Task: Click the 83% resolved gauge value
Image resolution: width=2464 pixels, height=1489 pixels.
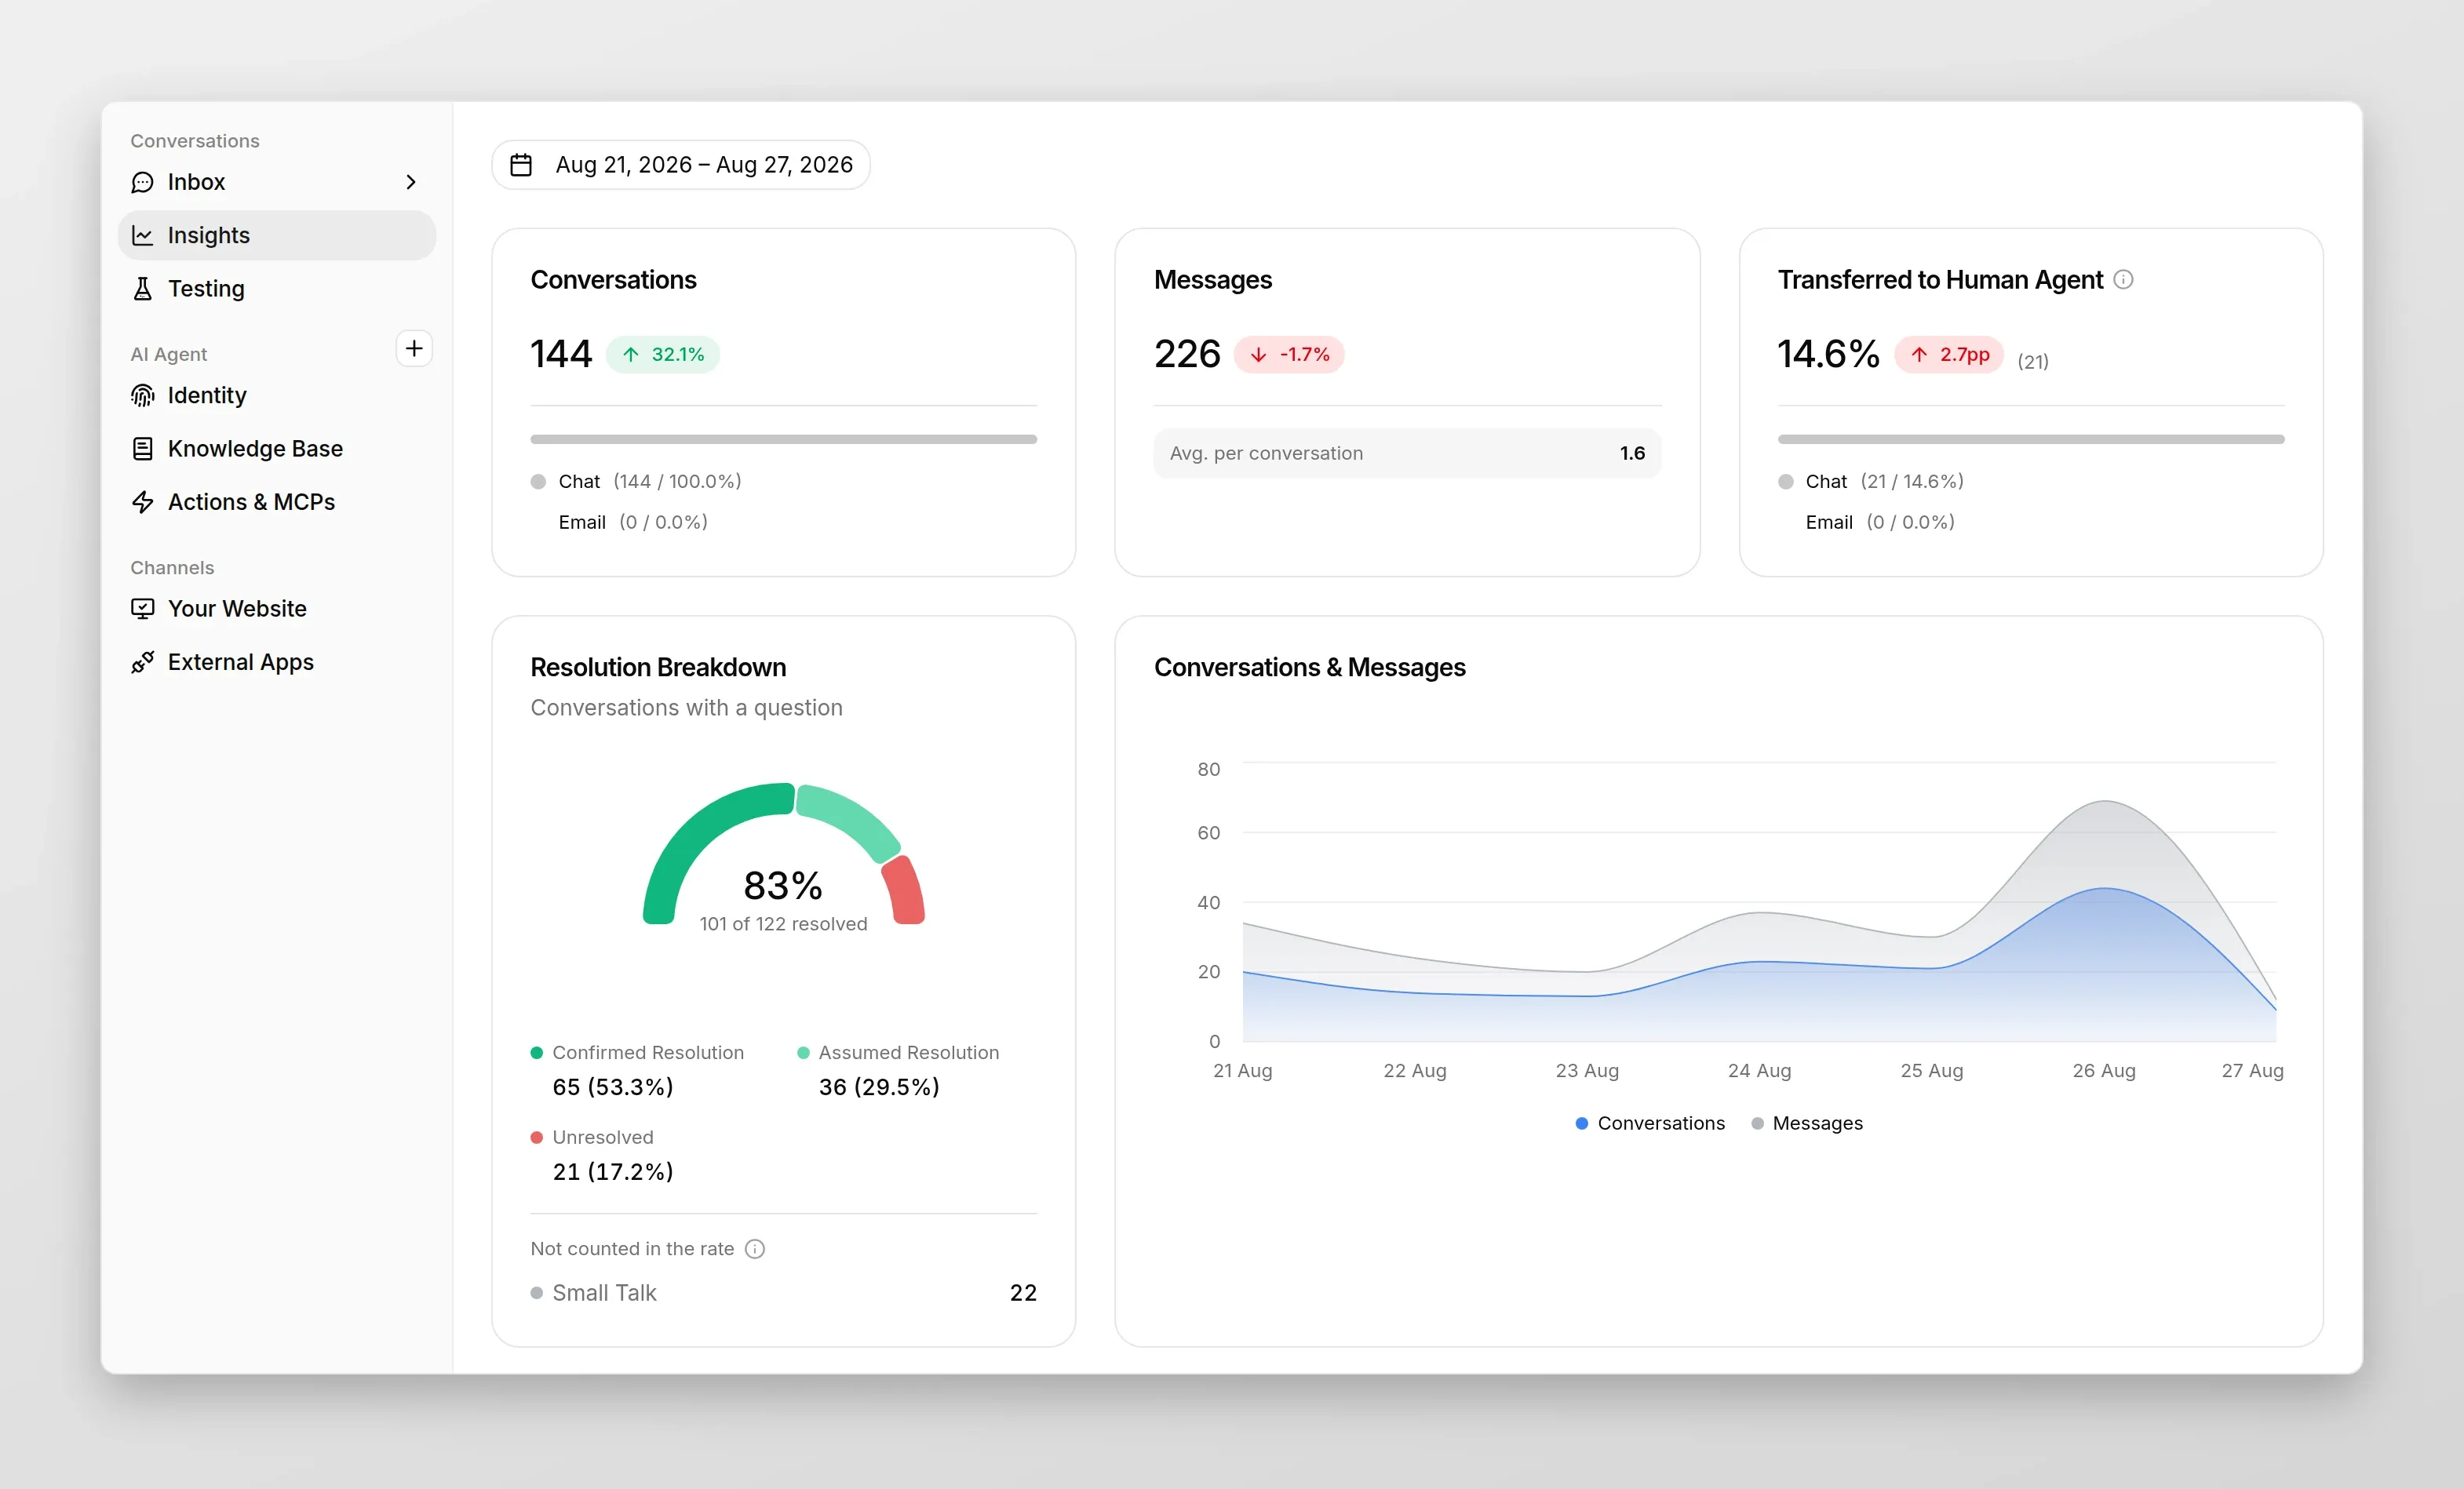Action: click(783, 886)
